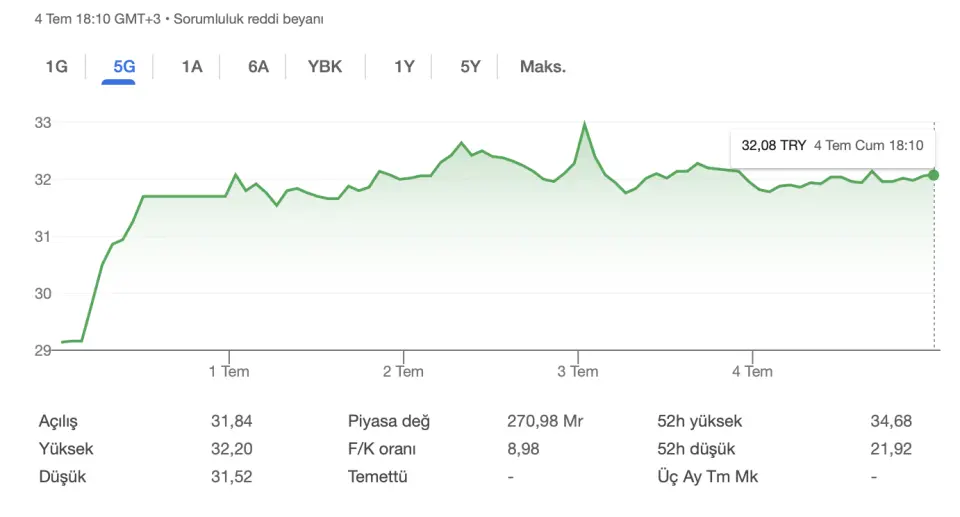Click the Piyasa değ value 270,98 Mr

tap(545, 421)
